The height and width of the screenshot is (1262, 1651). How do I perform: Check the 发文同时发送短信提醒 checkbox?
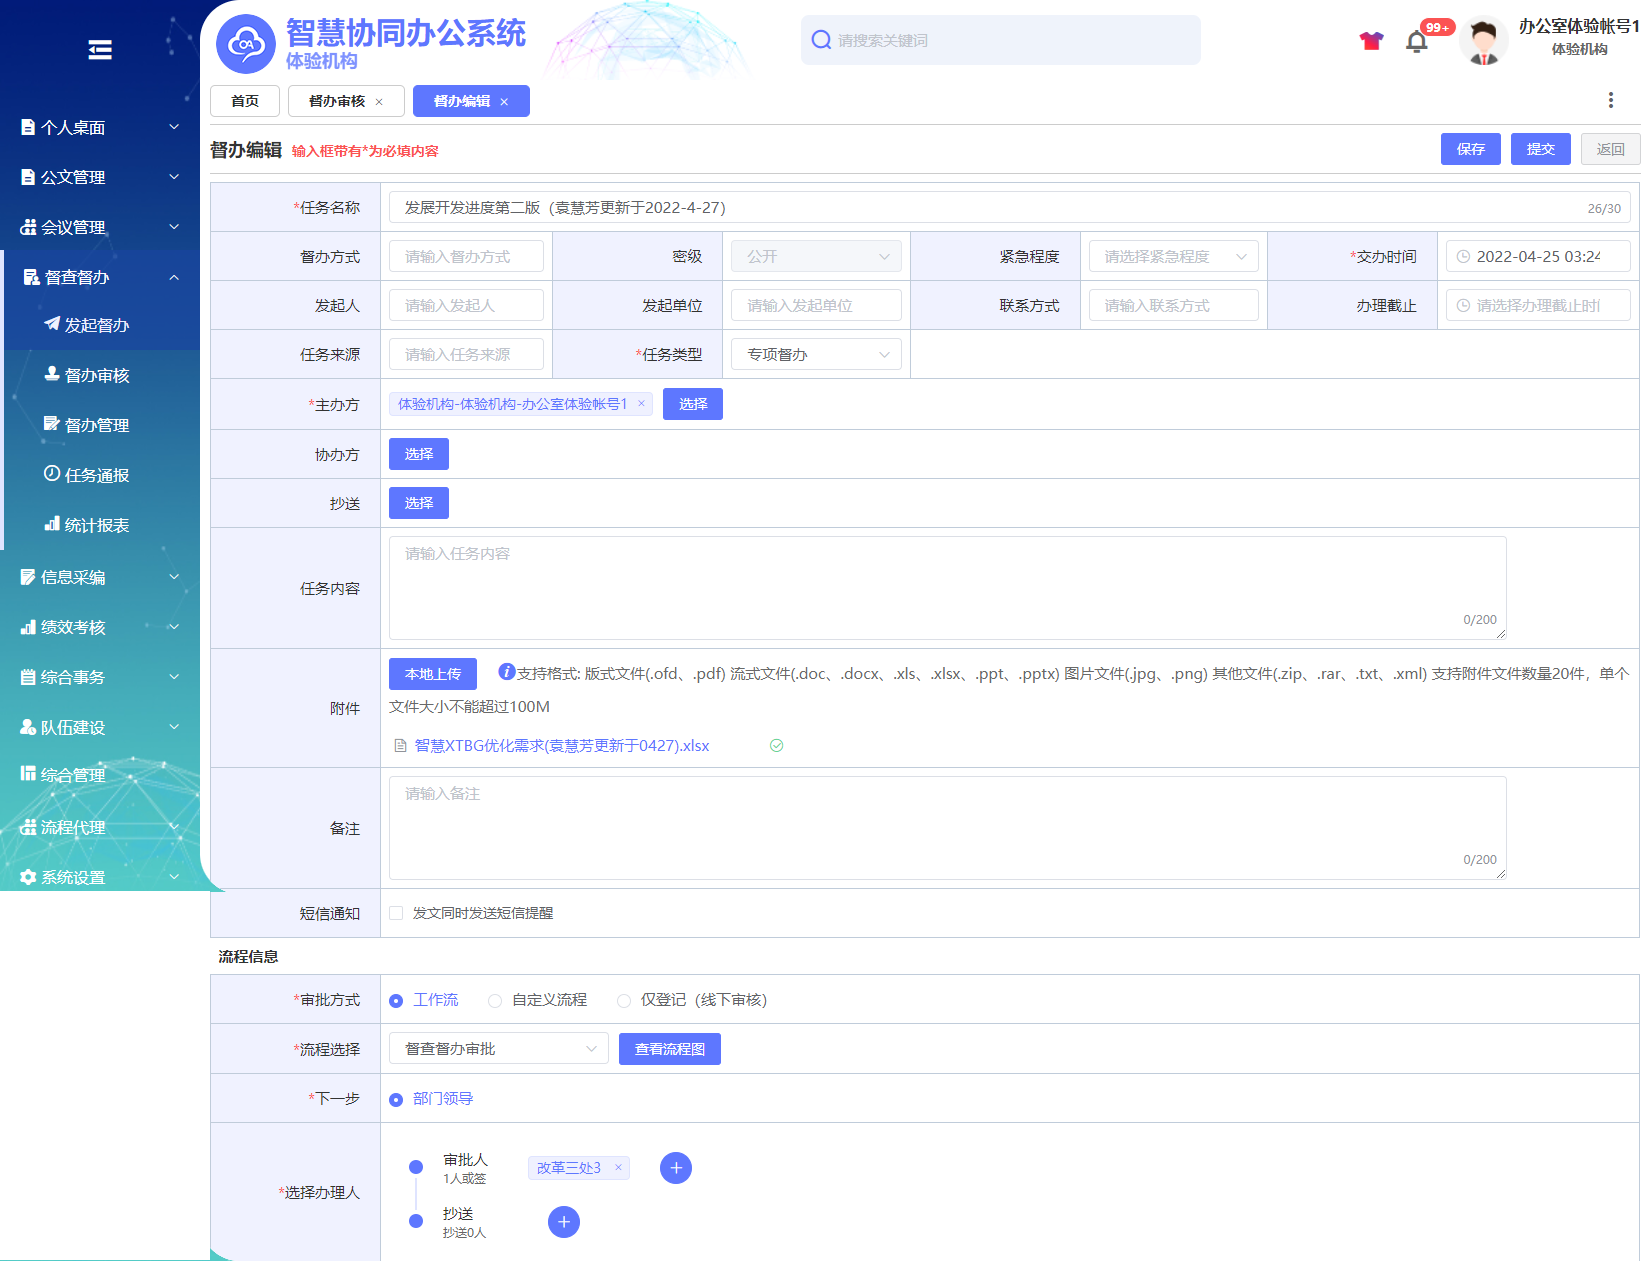pos(397,913)
